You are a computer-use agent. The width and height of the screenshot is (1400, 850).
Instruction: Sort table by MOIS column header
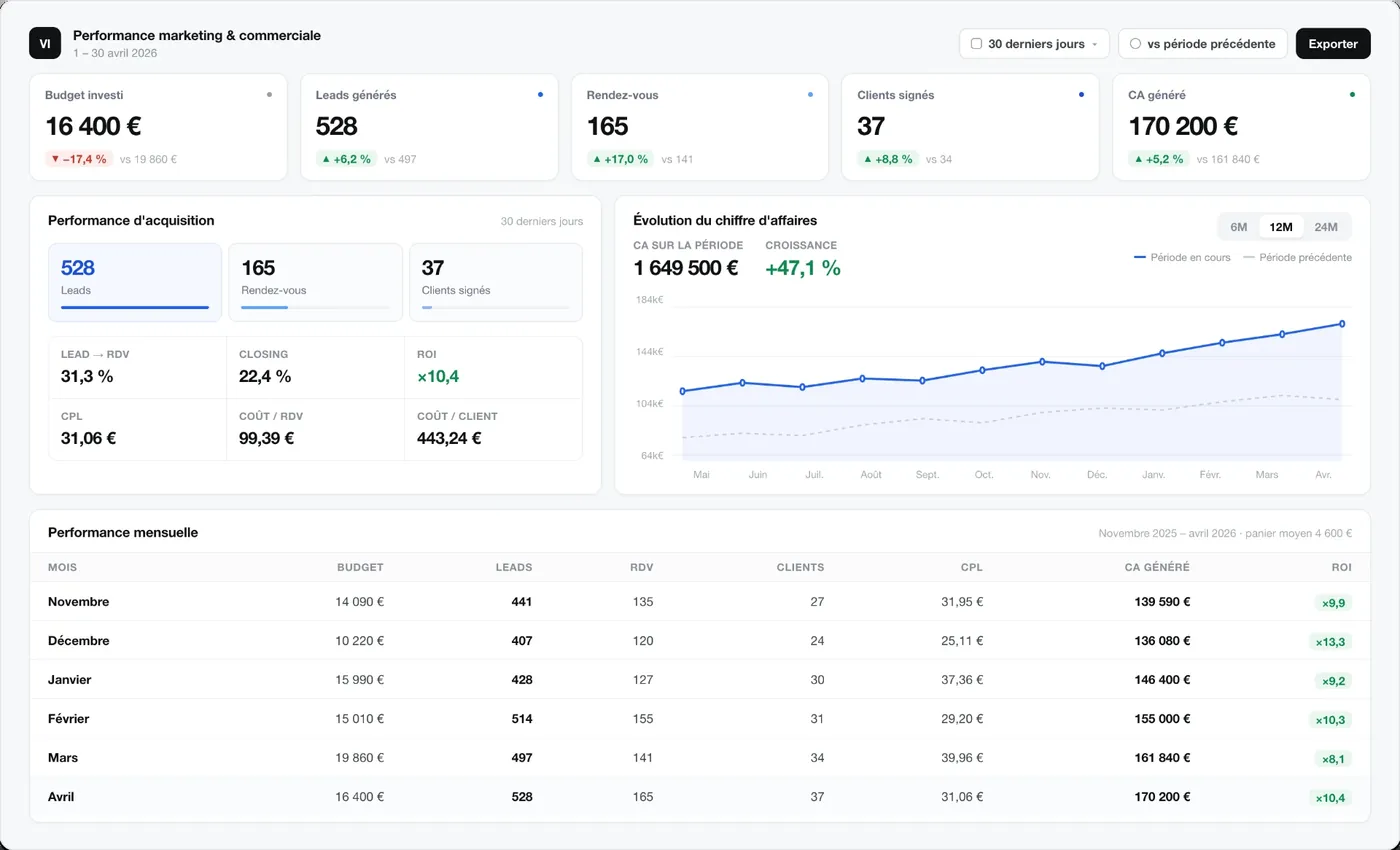[62, 567]
